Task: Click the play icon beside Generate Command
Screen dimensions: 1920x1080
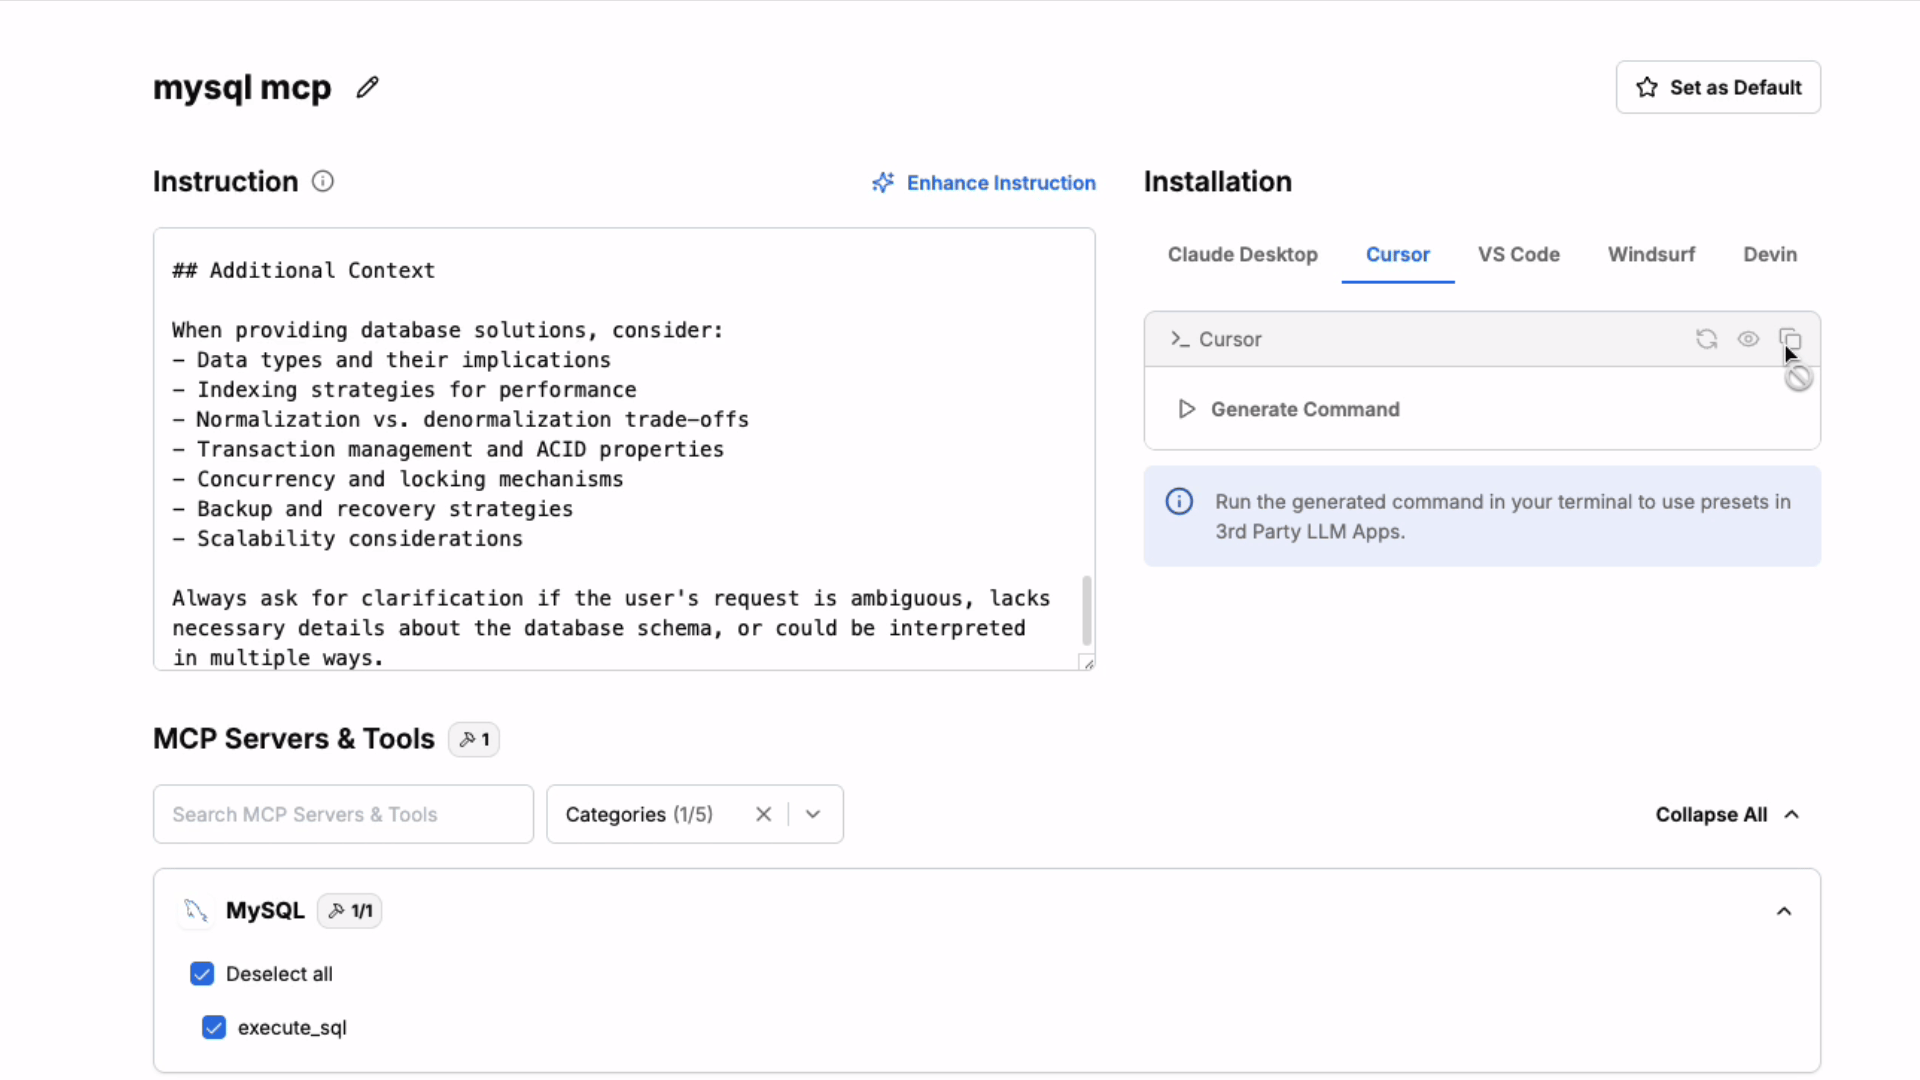Action: coord(1186,409)
